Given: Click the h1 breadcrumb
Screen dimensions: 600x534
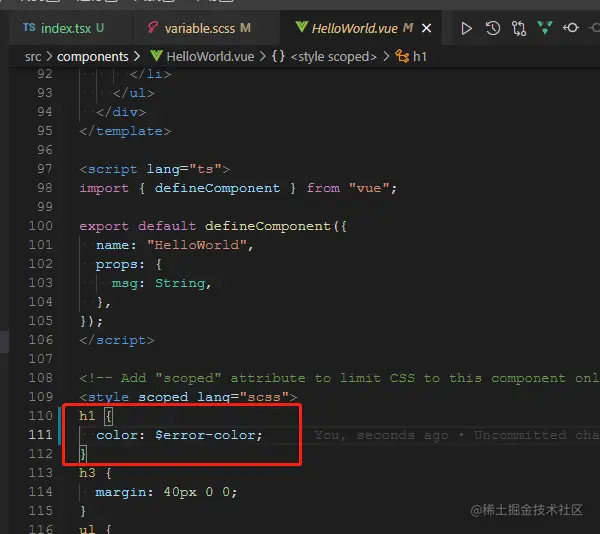Looking at the screenshot, I should coord(420,57).
